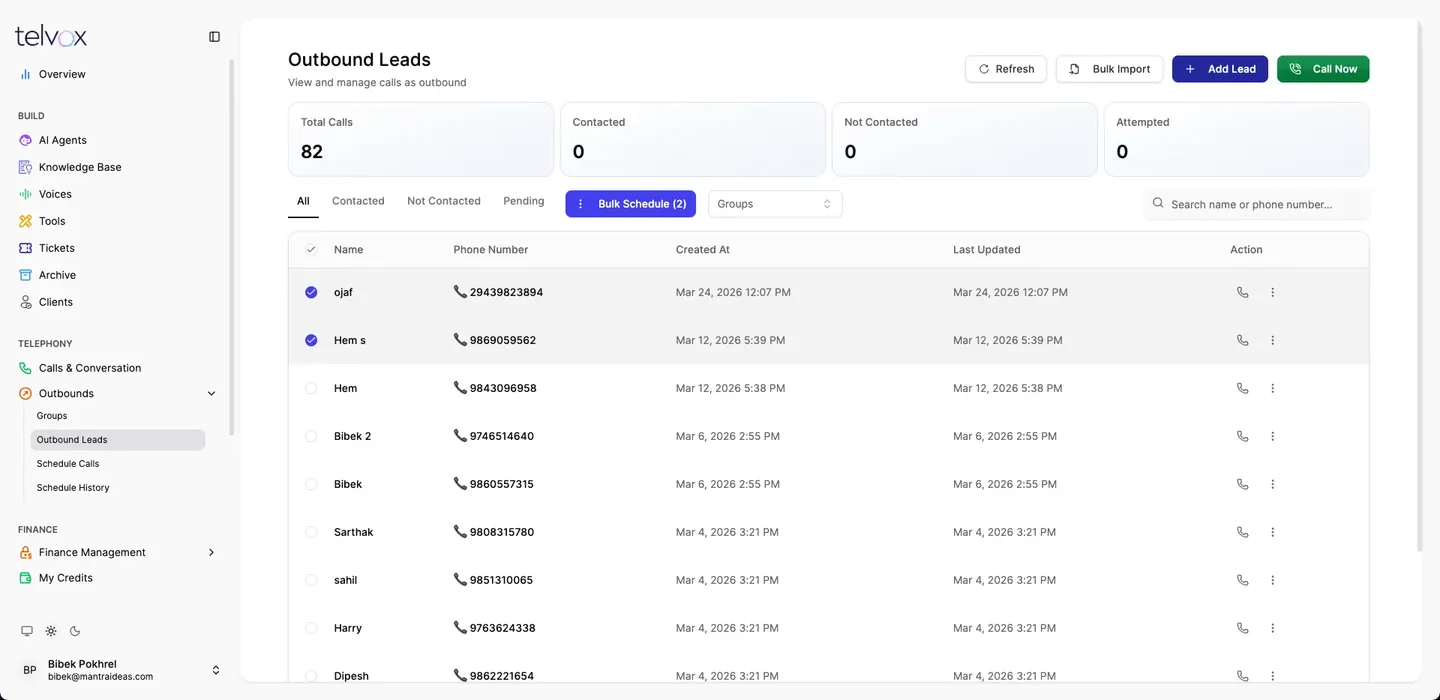Switch to dark theme moon icon
This screenshot has width=1440, height=700.
coord(75,631)
